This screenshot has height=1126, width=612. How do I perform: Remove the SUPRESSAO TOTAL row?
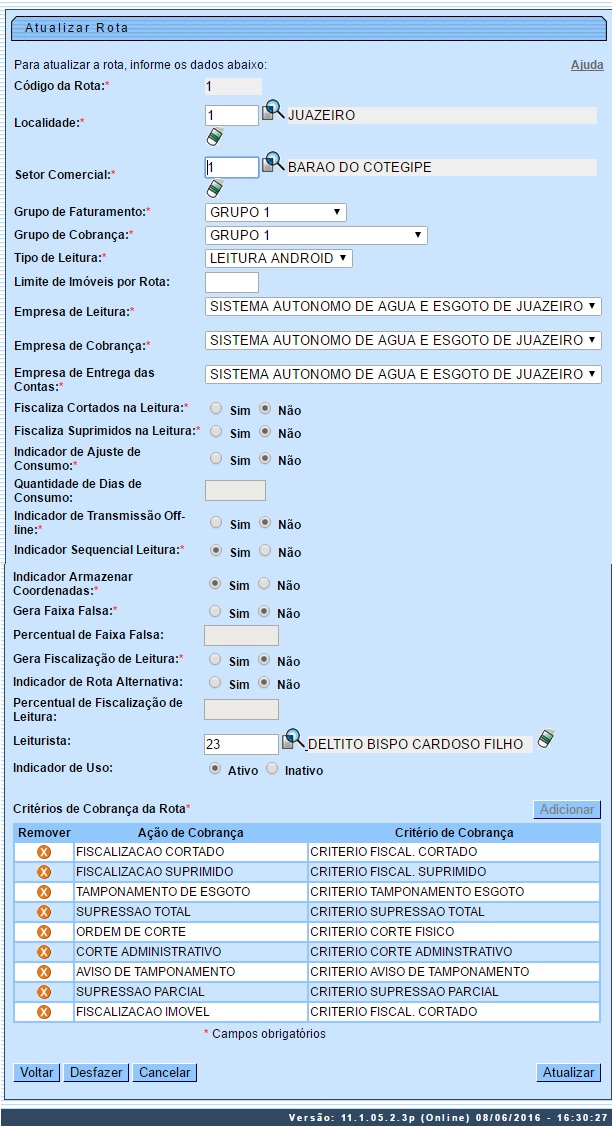44,912
